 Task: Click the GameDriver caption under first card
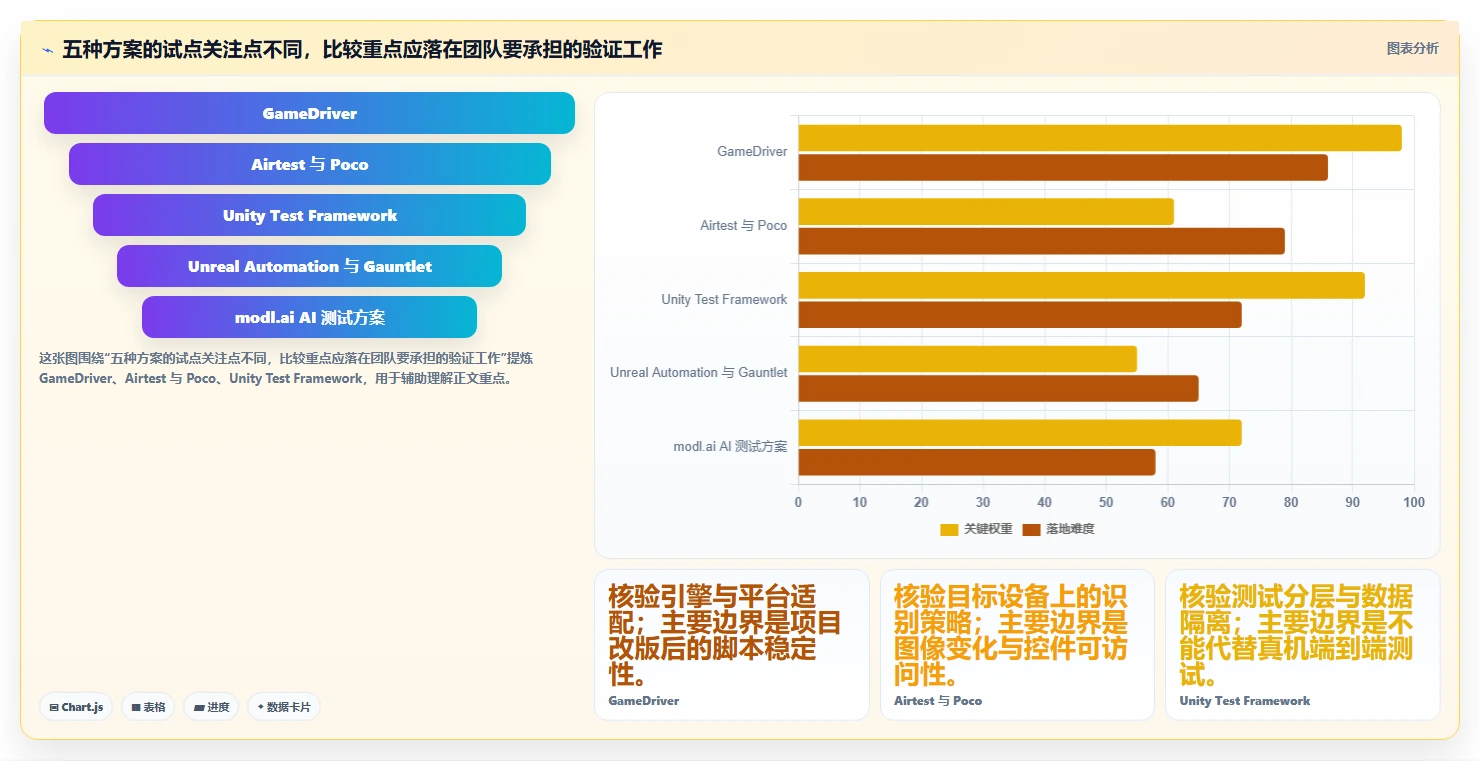click(x=644, y=701)
